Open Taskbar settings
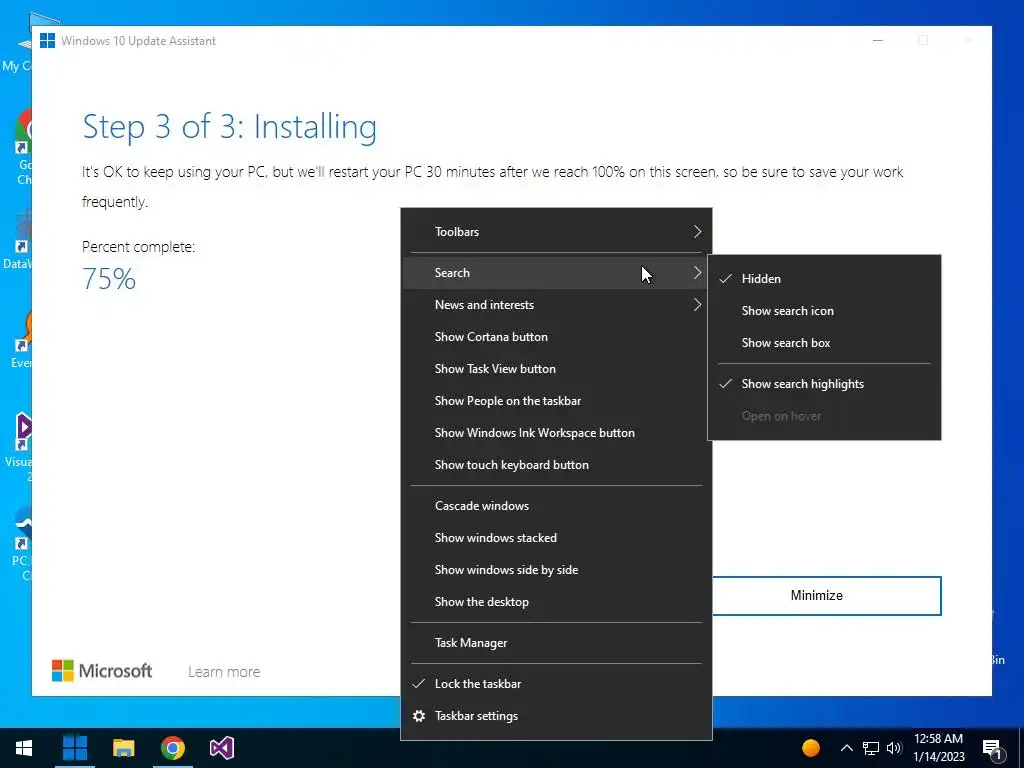The width and height of the screenshot is (1024, 768). tap(556, 716)
